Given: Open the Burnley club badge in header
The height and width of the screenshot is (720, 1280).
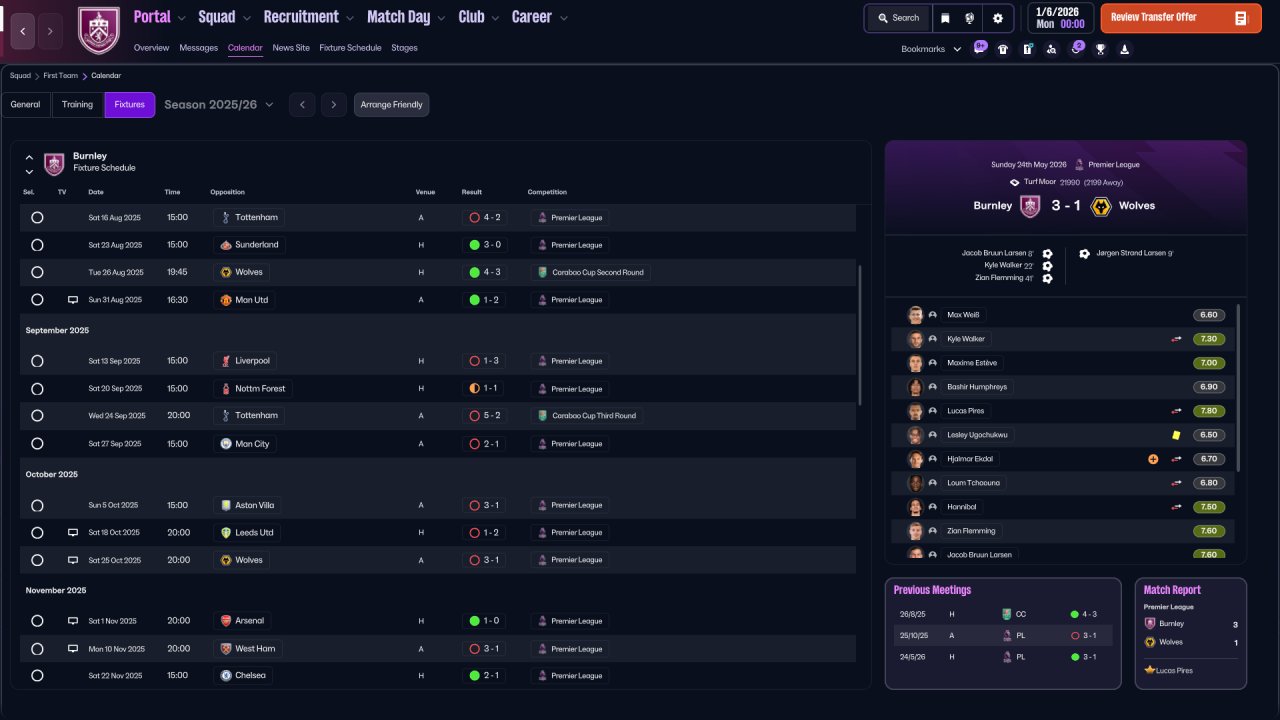Looking at the screenshot, I should click(x=98, y=30).
